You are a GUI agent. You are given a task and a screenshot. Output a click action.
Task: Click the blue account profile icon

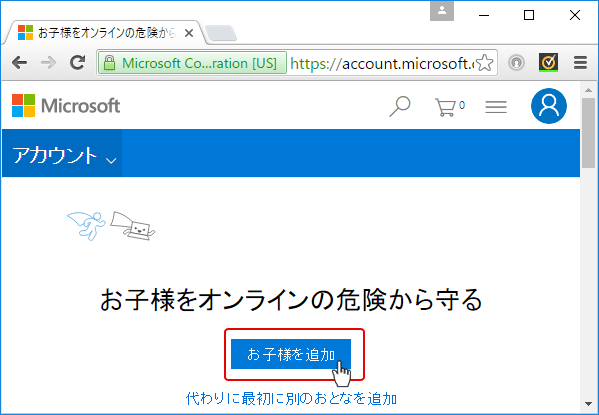549,106
